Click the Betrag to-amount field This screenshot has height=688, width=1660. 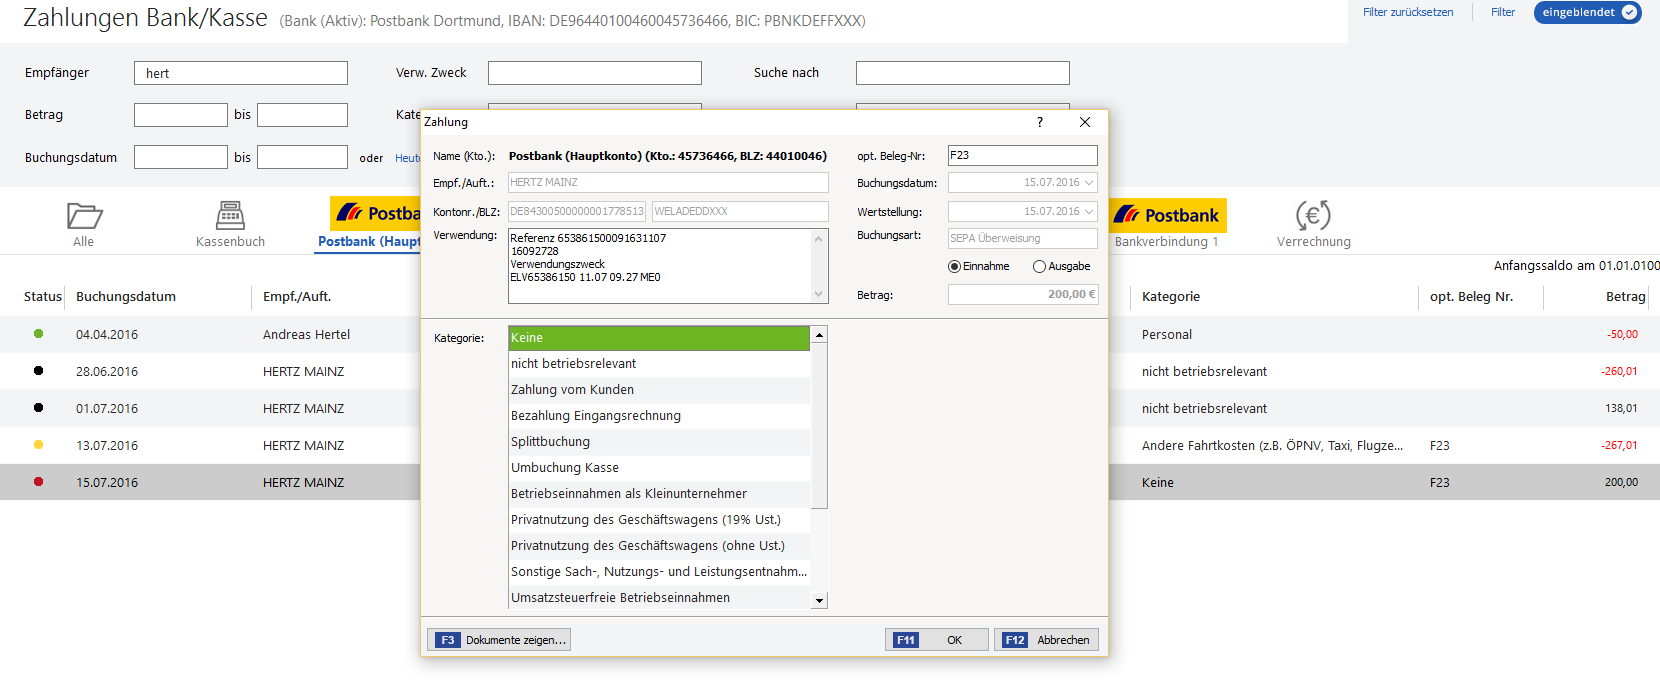click(x=302, y=115)
